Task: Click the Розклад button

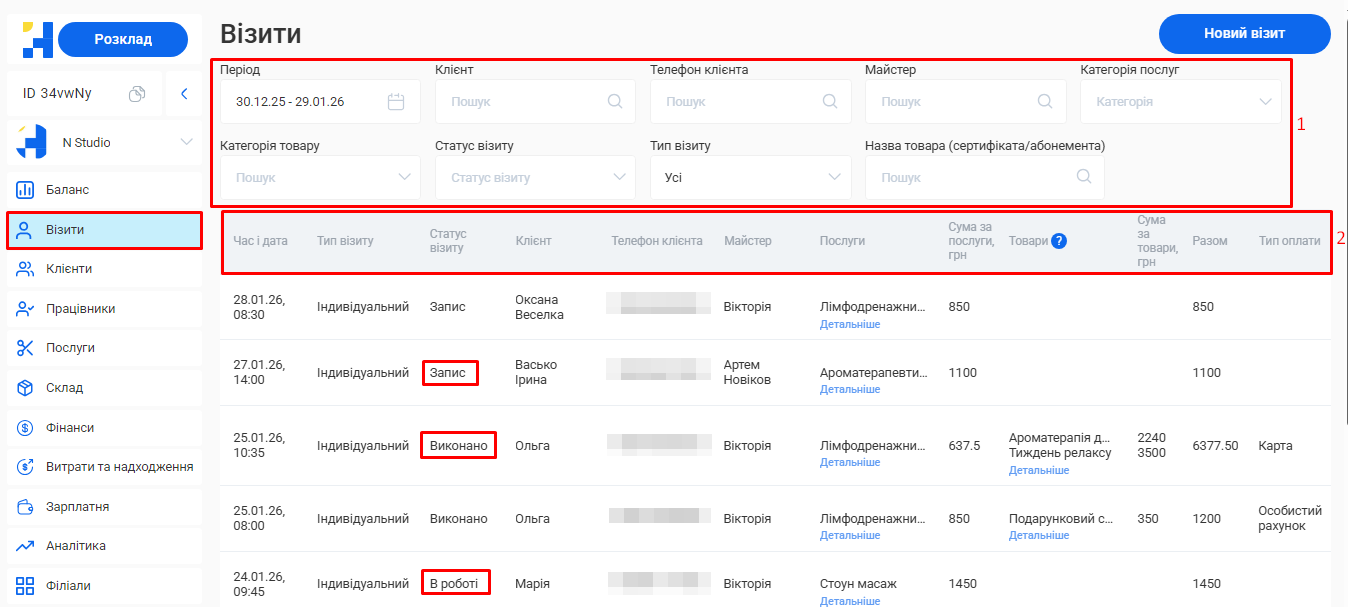Action: 123,39
